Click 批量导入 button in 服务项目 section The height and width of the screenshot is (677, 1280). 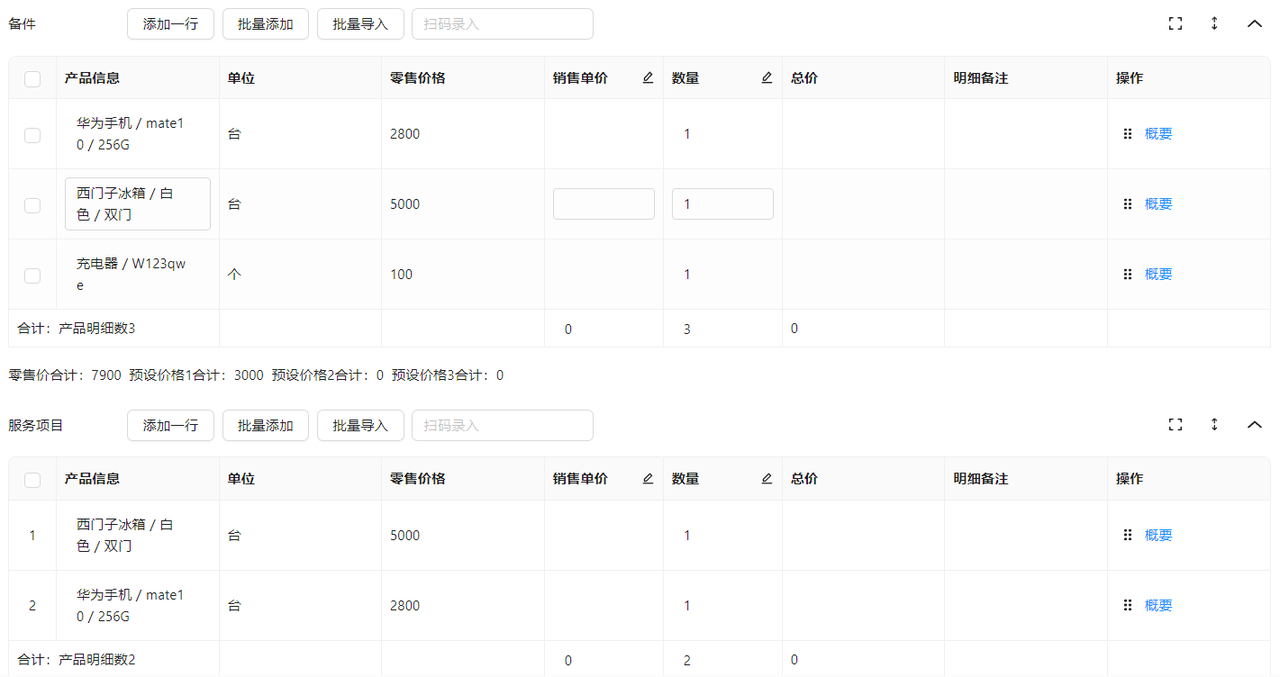[360, 425]
